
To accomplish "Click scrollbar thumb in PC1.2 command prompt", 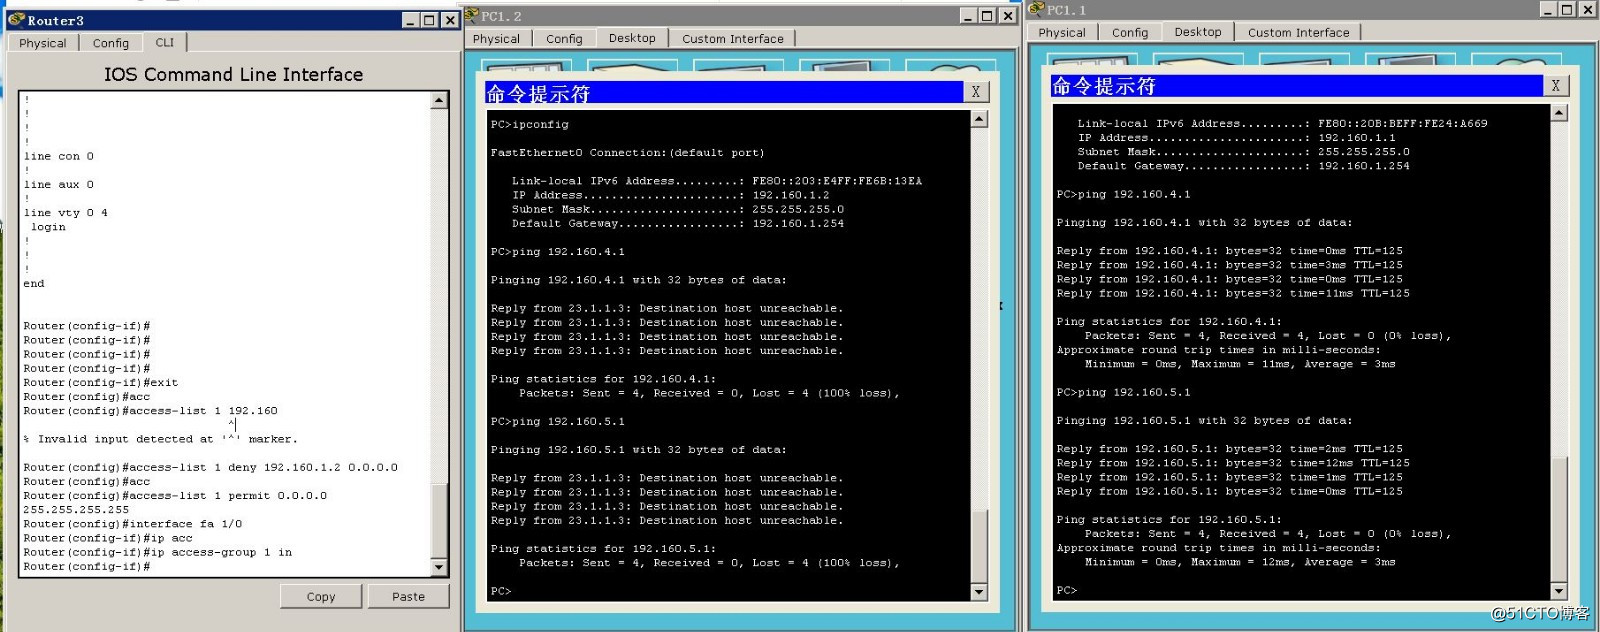I will coord(979,546).
